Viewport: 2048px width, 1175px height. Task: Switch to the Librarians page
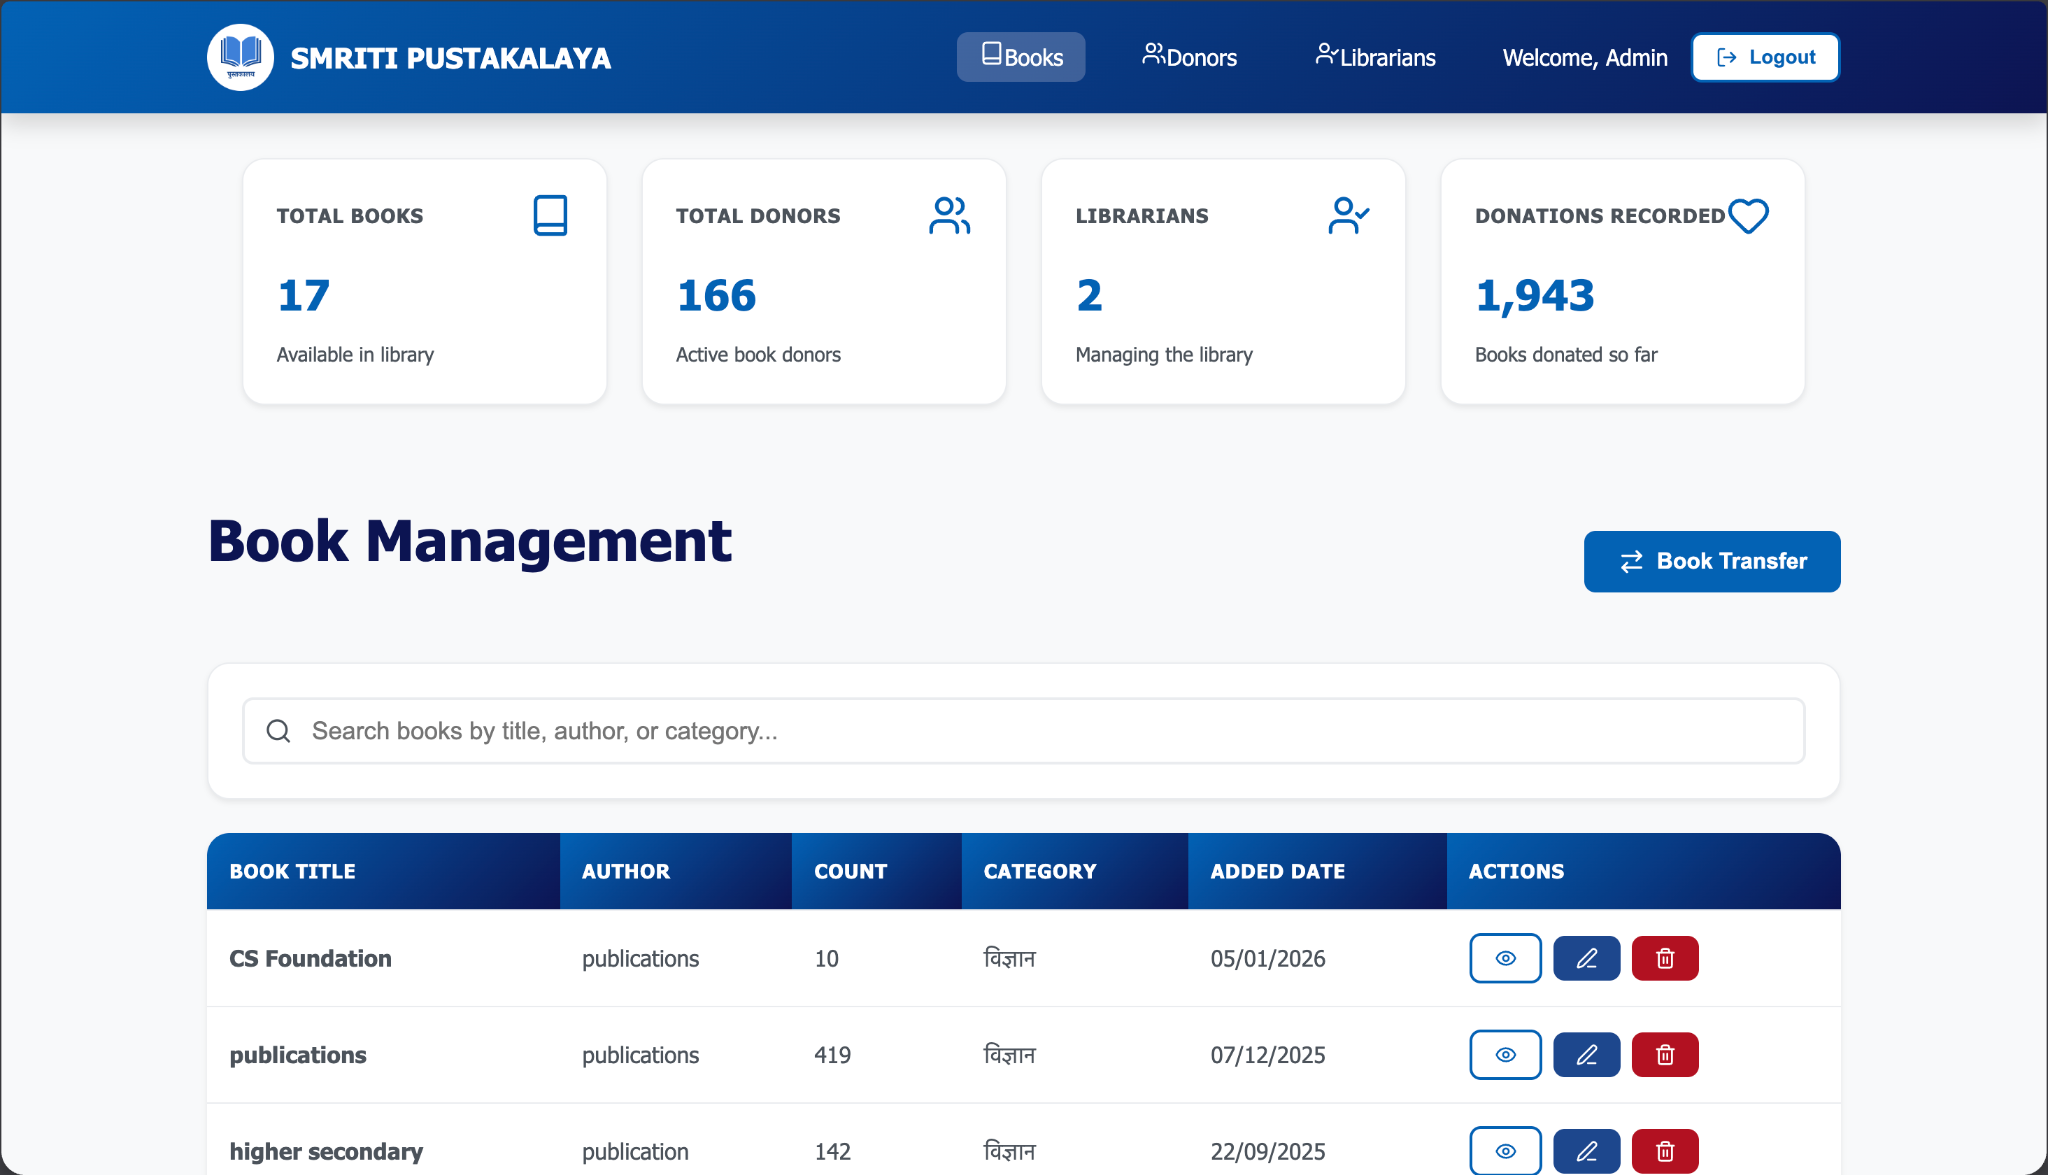click(1375, 57)
